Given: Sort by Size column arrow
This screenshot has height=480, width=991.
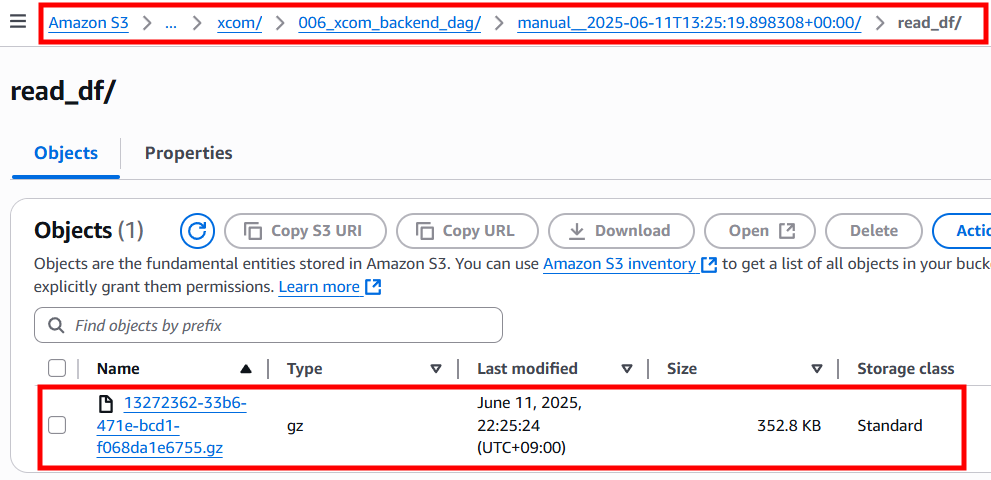Looking at the screenshot, I should pyautogui.click(x=817, y=369).
